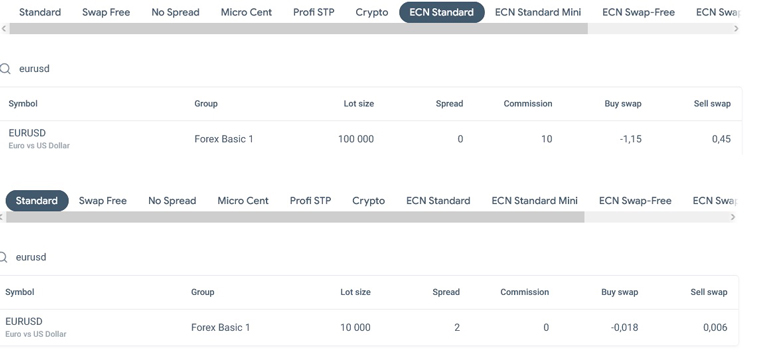The height and width of the screenshot is (361, 770).
Task: Click EURUSD symbol row with lot size 100 000
Action: (371, 139)
